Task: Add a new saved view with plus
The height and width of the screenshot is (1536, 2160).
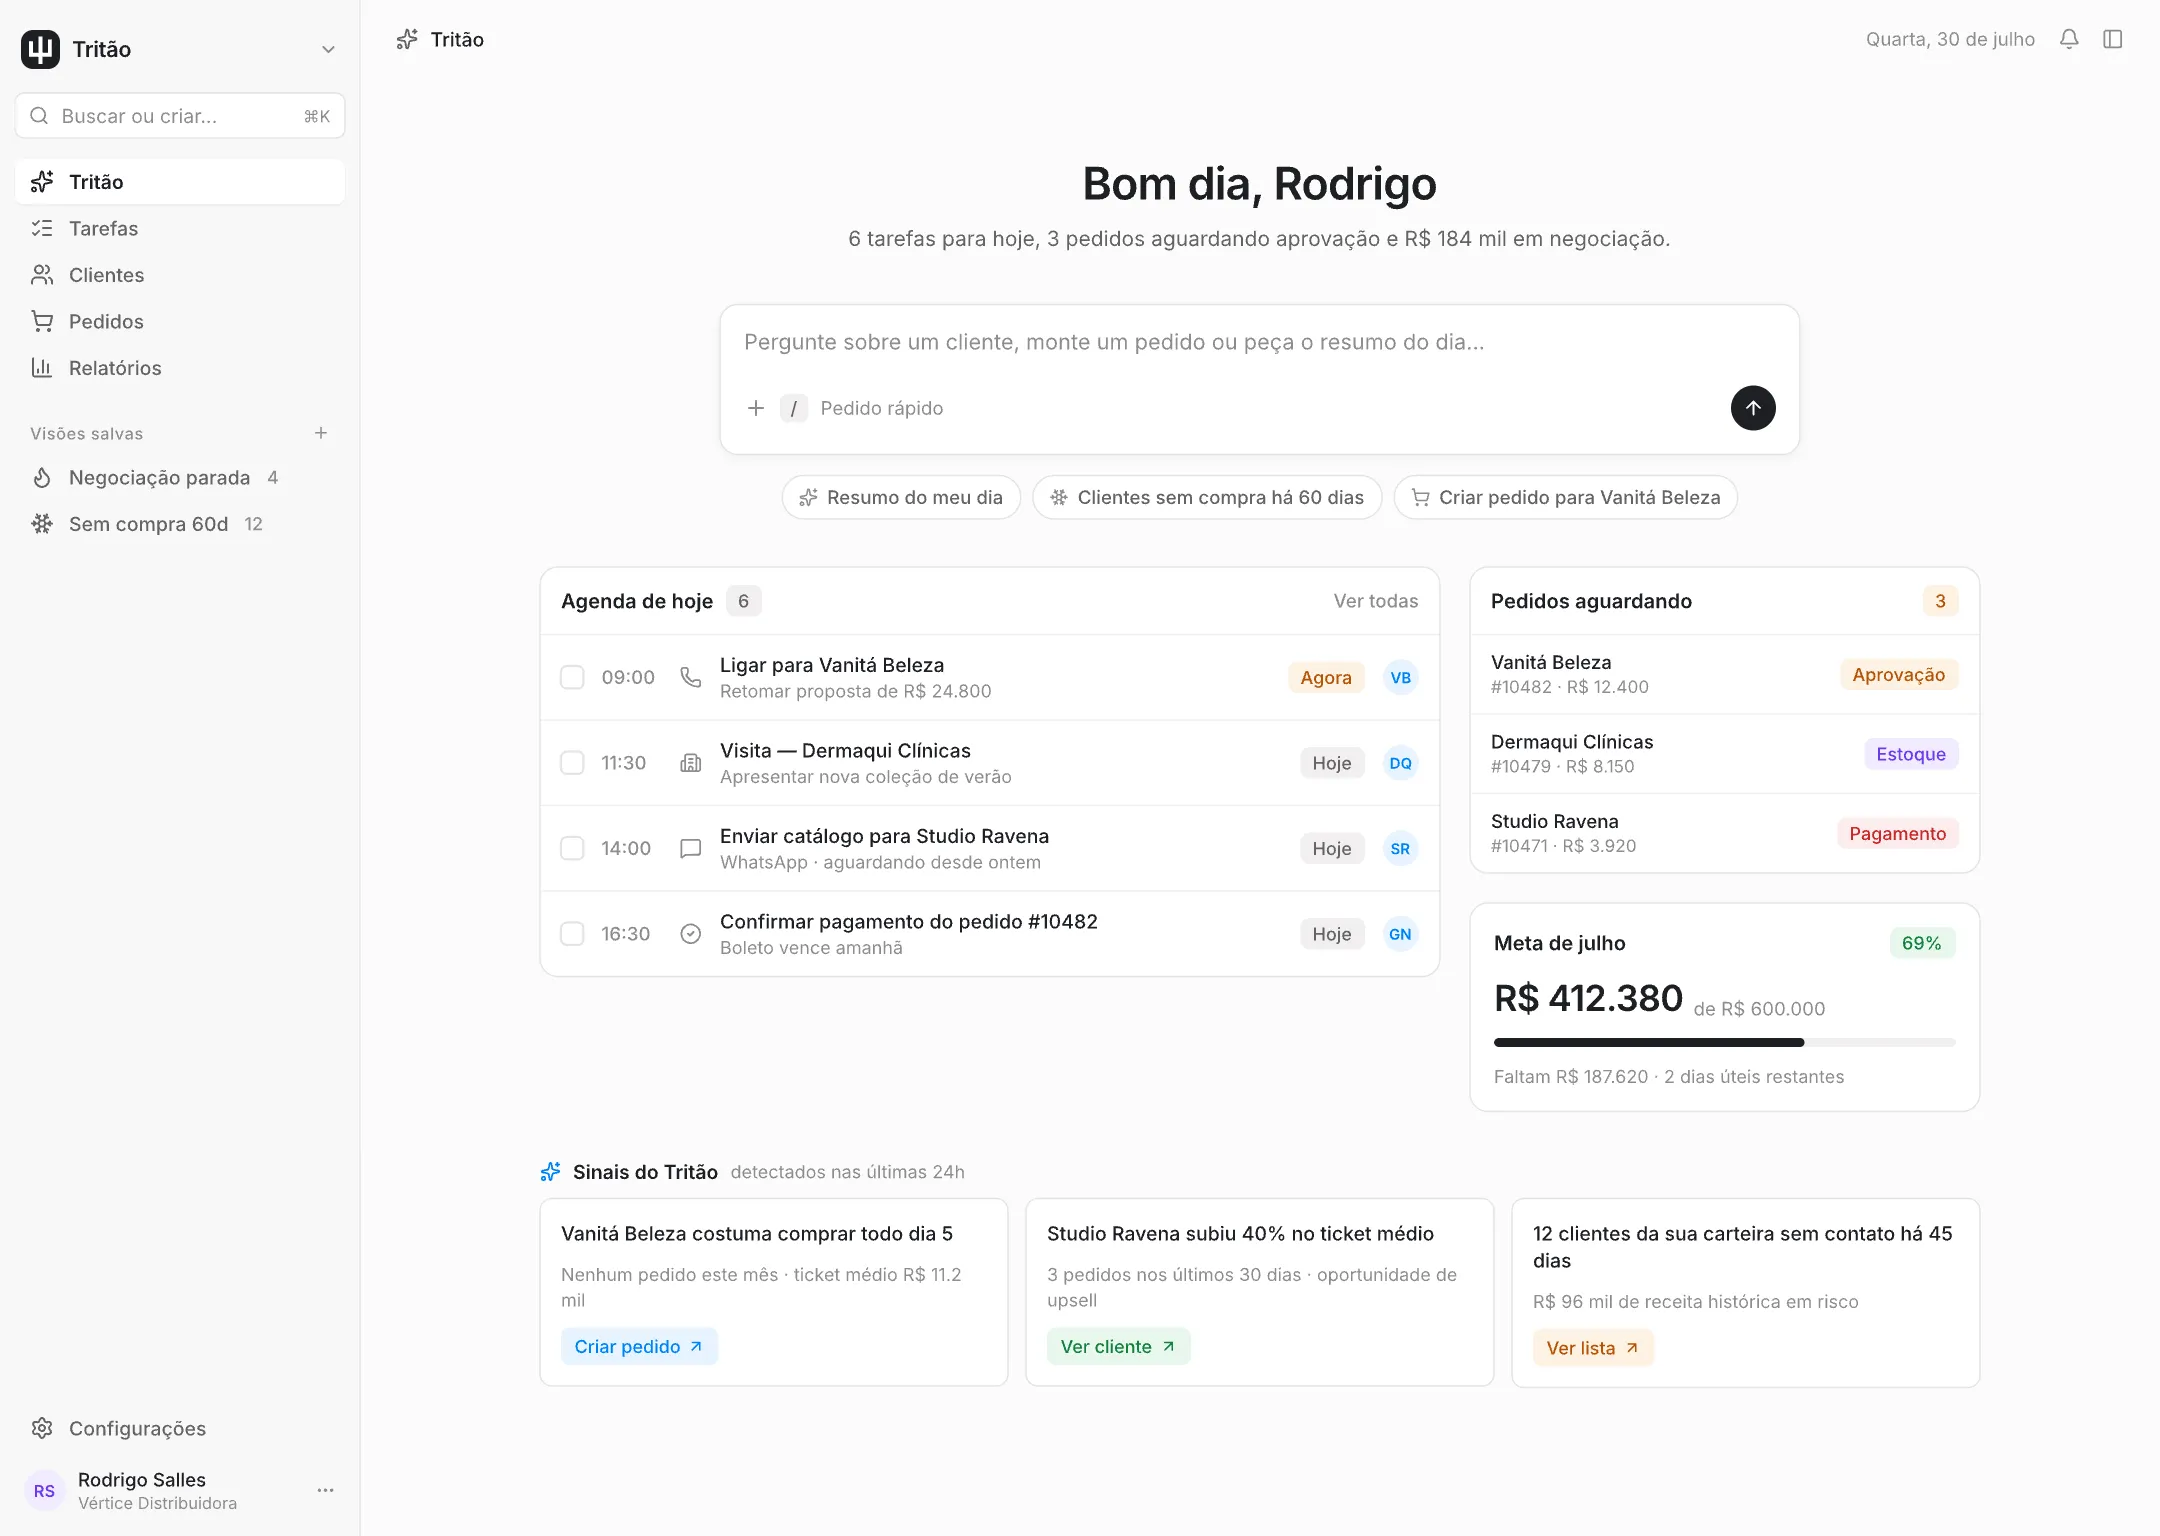Action: [x=321, y=433]
